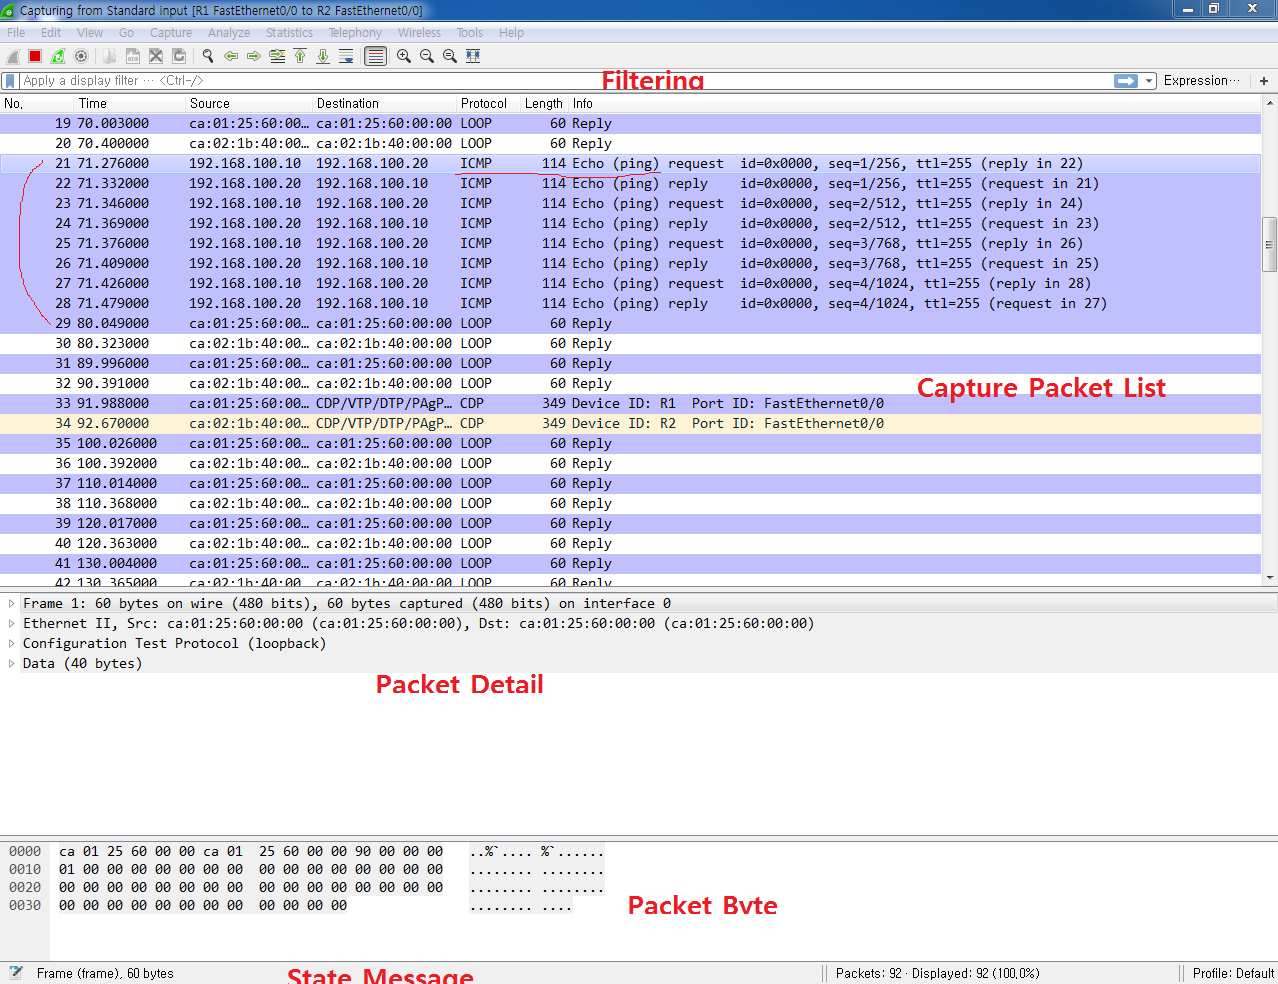Open the Tools menu

(x=470, y=33)
